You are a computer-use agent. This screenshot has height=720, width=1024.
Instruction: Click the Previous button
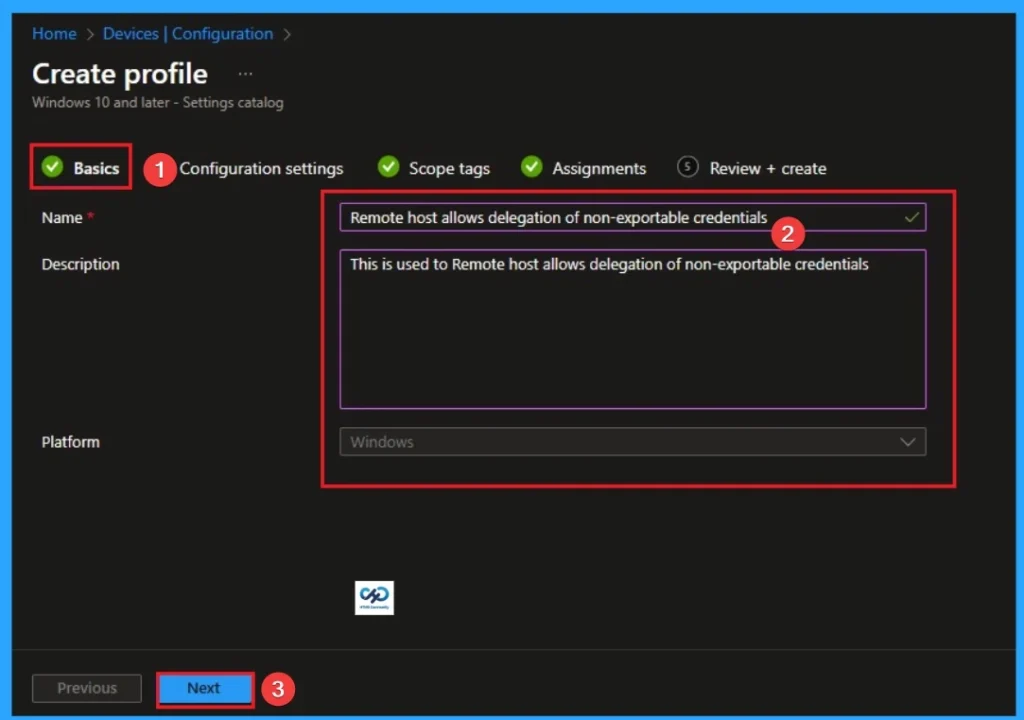click(x=86, y=688)
